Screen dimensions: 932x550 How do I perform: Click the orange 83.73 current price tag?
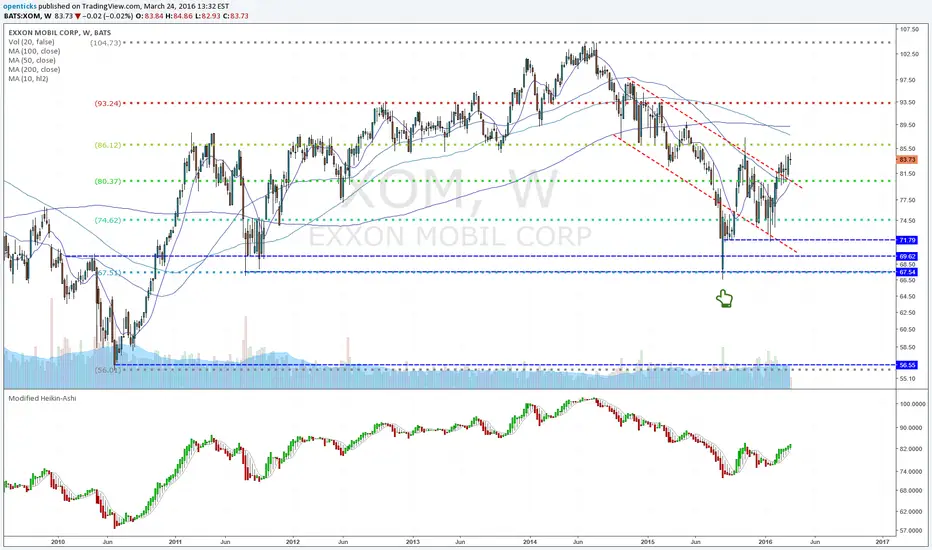(907, 159)
